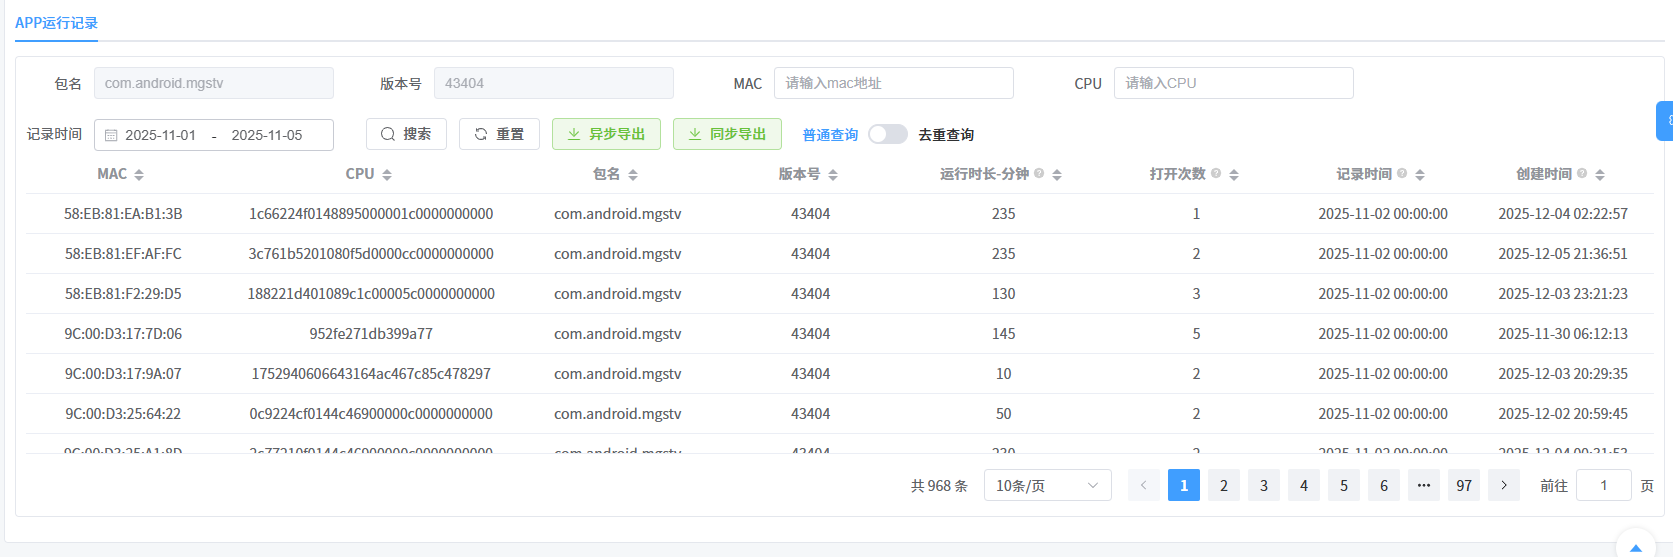Click CPU cell 188221d401089c1c00005c0000000000
This screenshot has width=1673, height=557.
point(371,294)
